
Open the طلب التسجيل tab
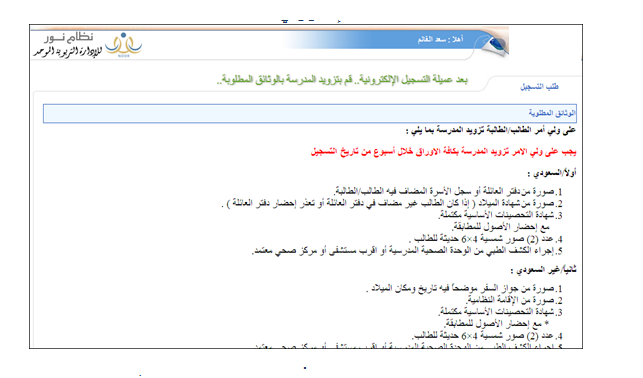(x=540, y=87)
